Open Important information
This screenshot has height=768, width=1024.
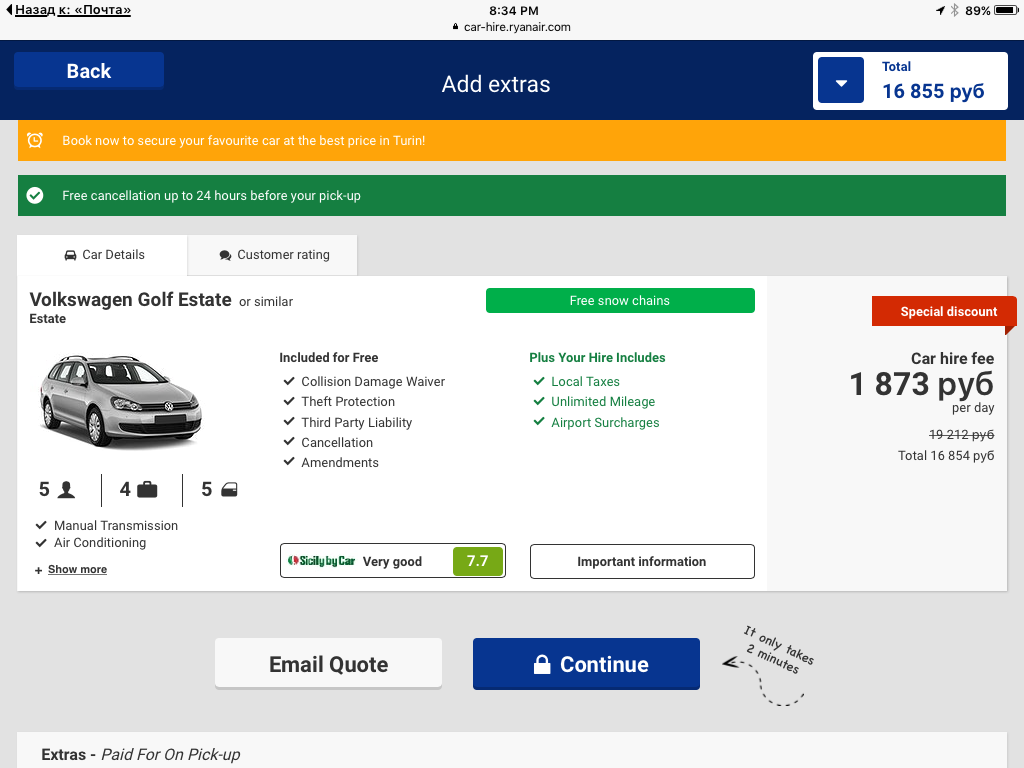tap(642, 562)
